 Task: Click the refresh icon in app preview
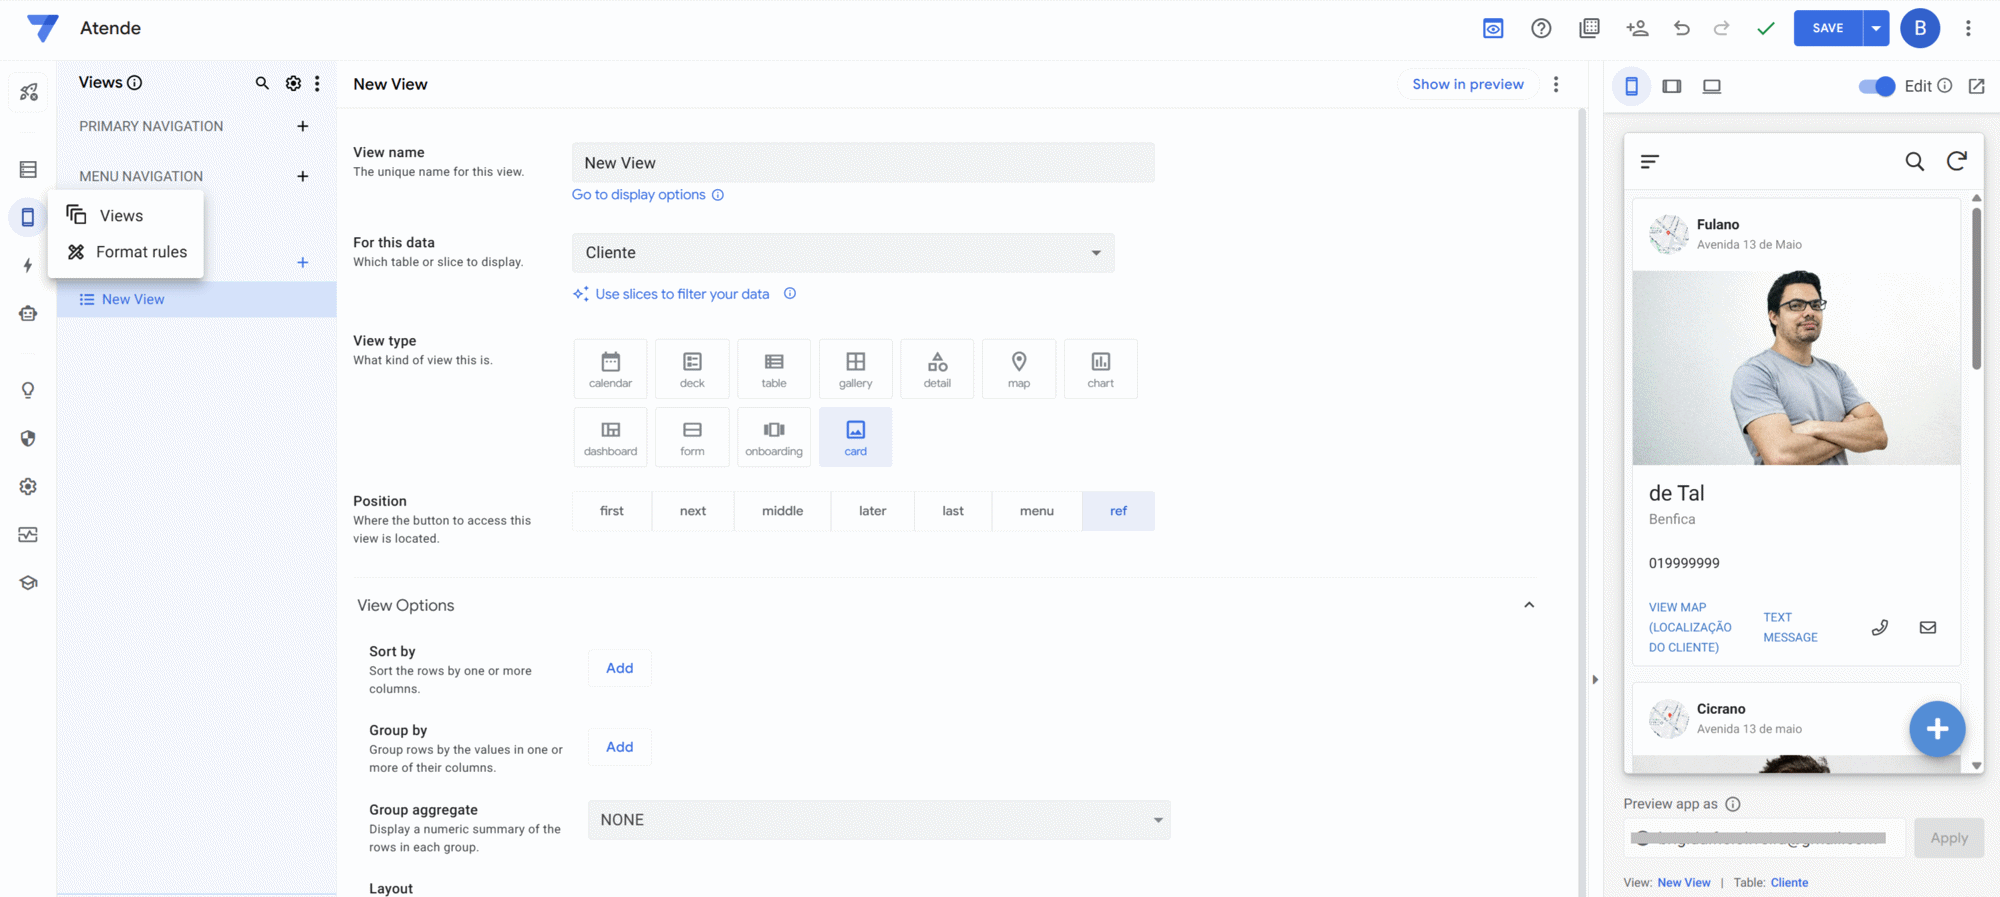pos(1957,161)
